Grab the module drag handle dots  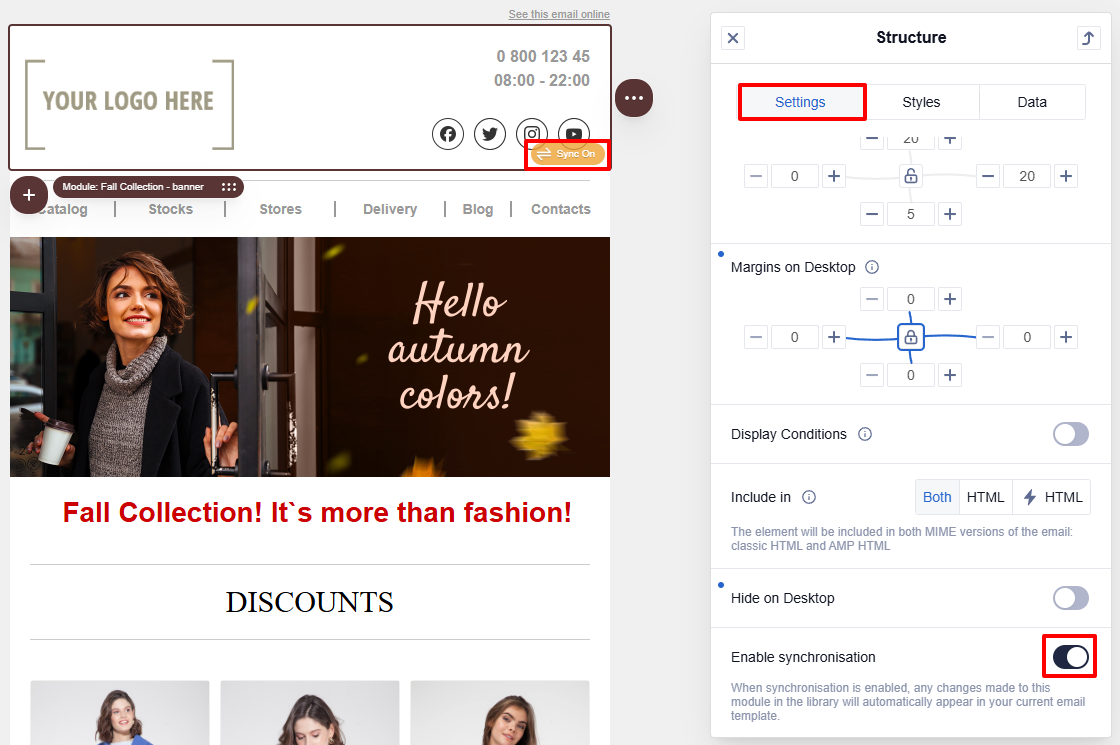pos(229,187)
